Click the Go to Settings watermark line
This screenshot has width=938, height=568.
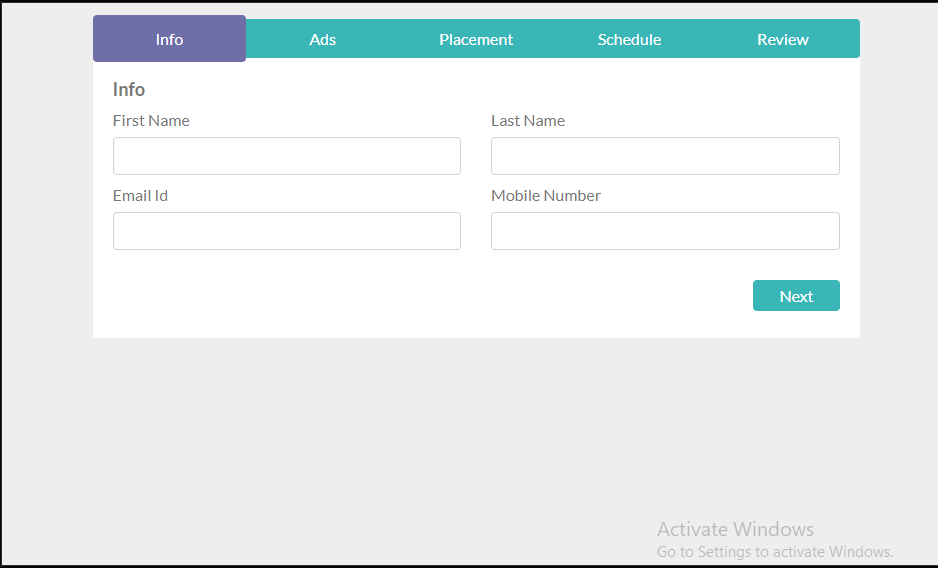tap(775, 552)
